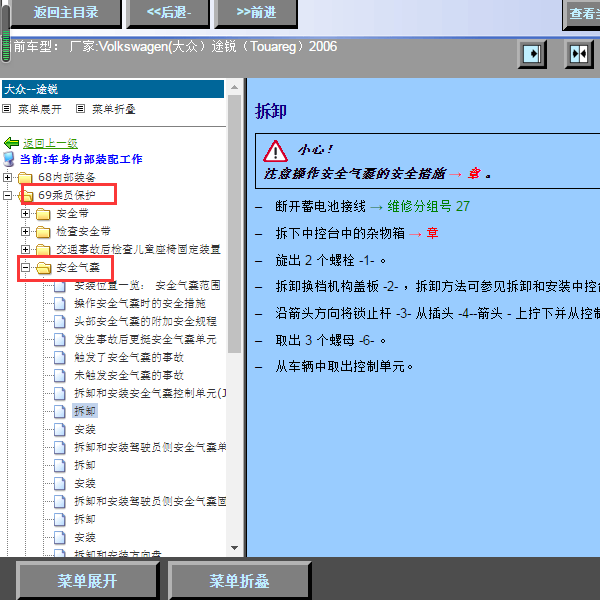Viewport: 600px width, 600px height.
Task: Click the bottom 菜单折叠 button
Action: tap(240, 581)
